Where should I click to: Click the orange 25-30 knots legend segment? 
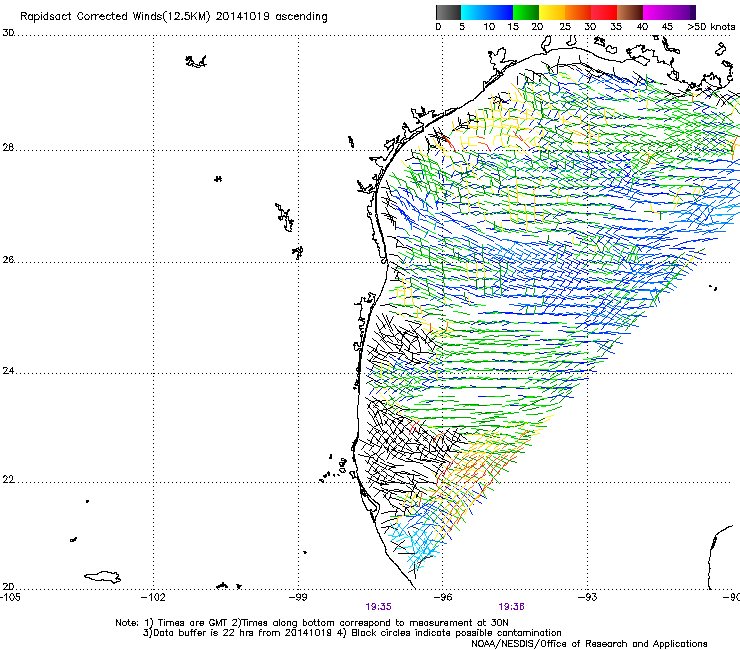(x=578, y=12)
